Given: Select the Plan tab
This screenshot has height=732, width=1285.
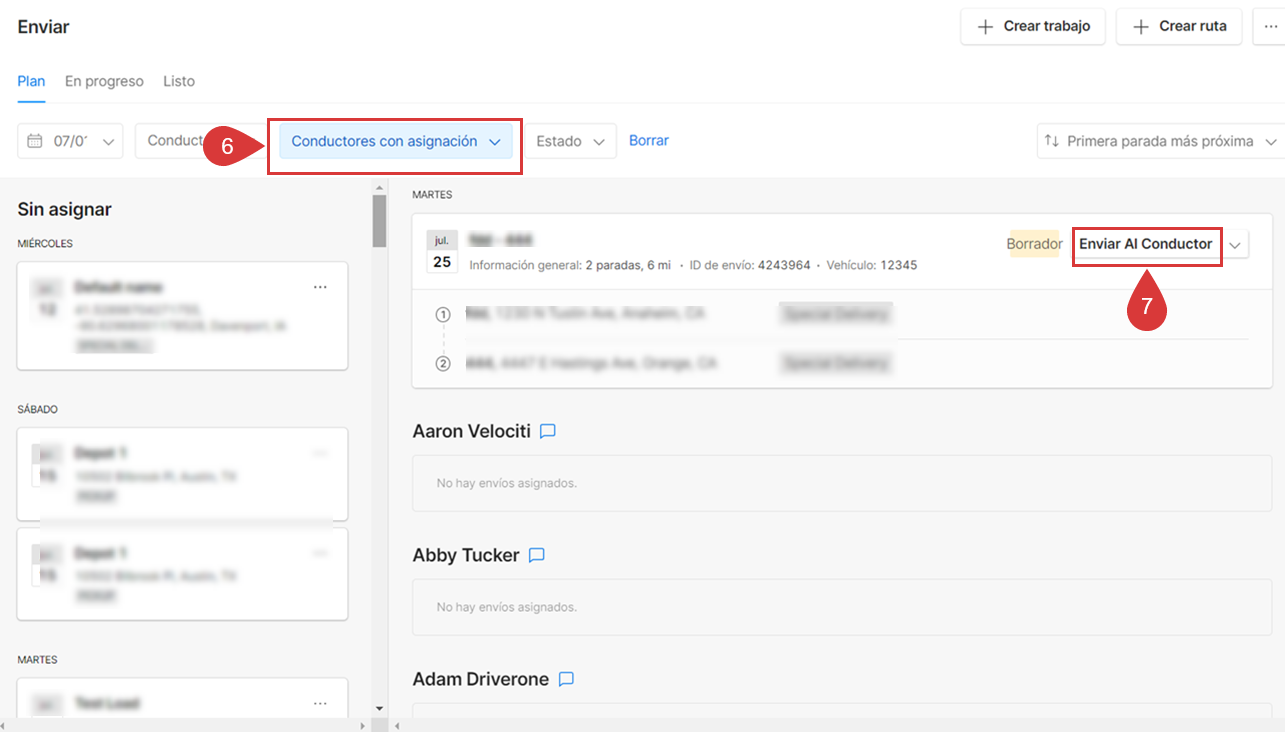Looking at the screenshot, I should pyautogui.click(x=31, y=81).
